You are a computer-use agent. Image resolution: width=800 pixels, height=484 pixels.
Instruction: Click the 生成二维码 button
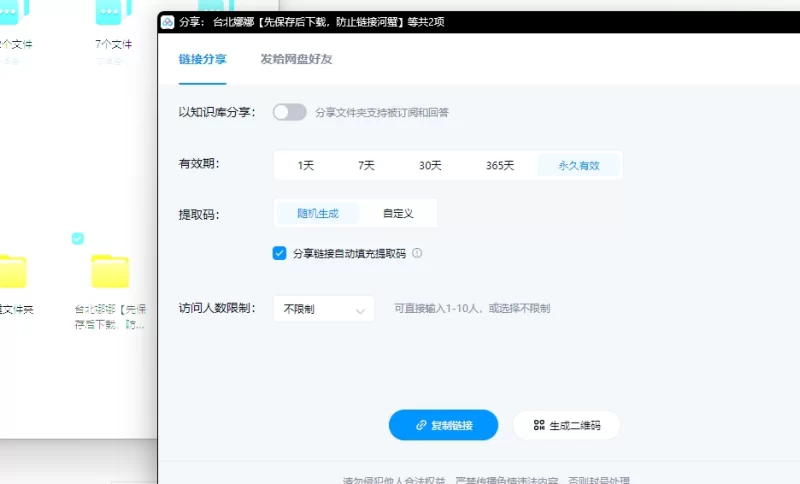click(566, 425)
